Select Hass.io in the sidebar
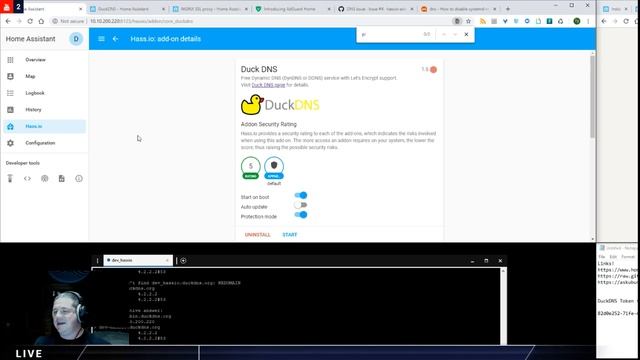 (44, 127)
